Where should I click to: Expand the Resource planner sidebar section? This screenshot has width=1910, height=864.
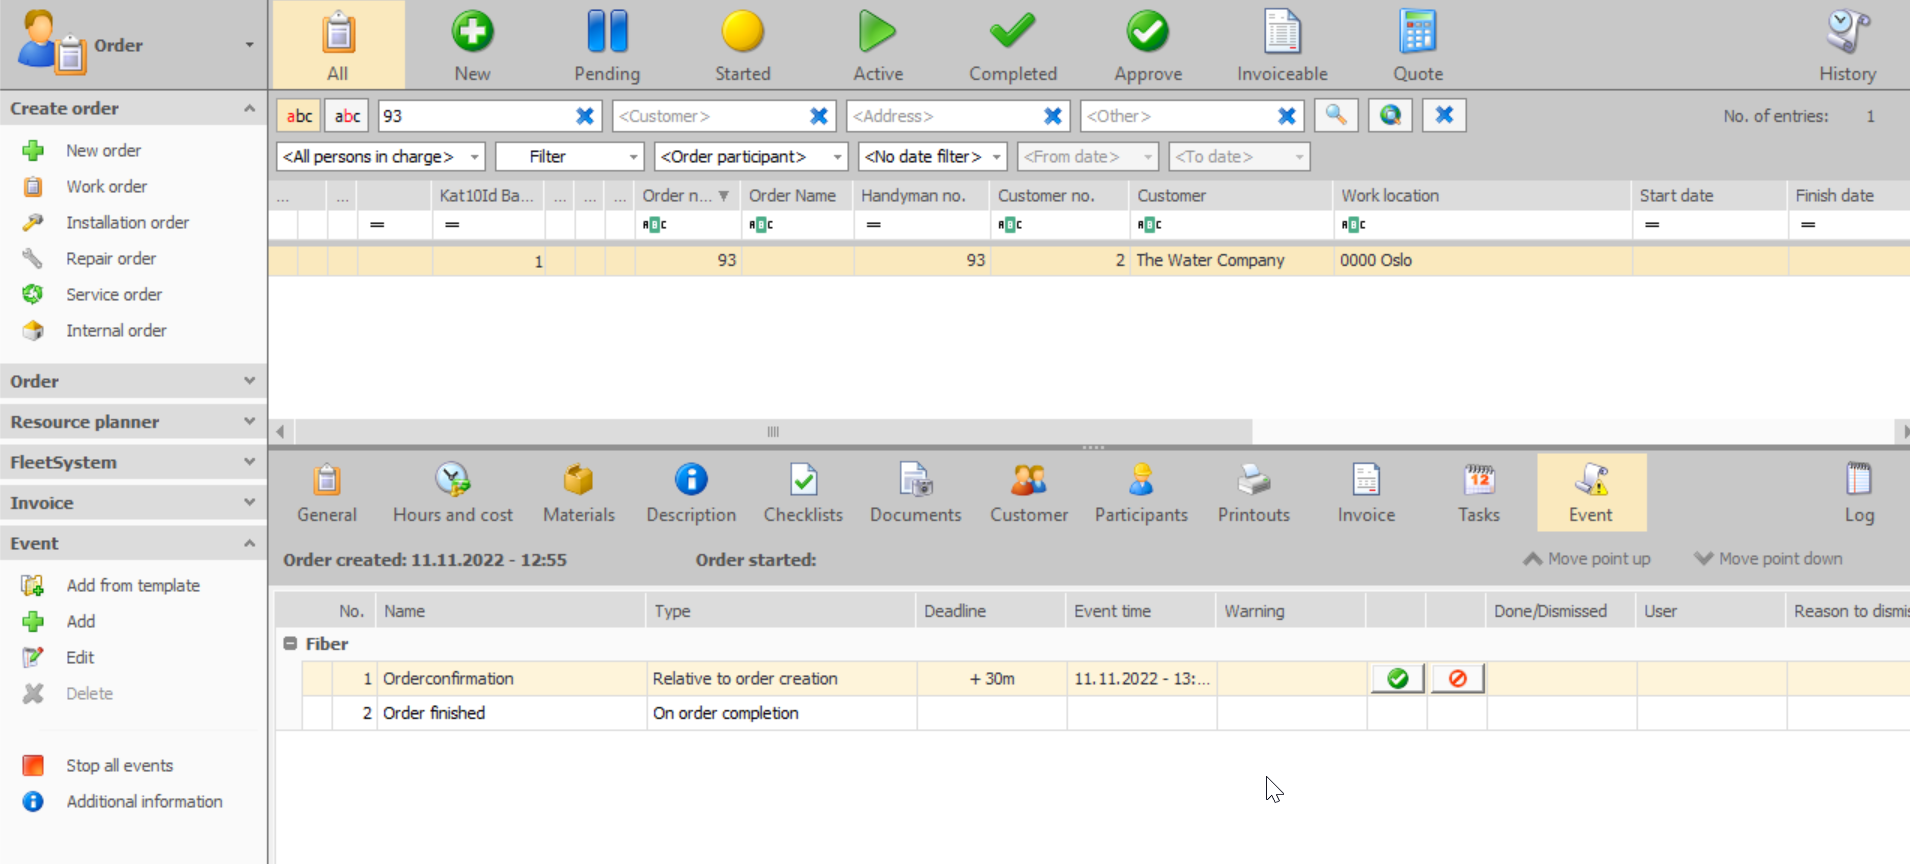pos(133,422)
